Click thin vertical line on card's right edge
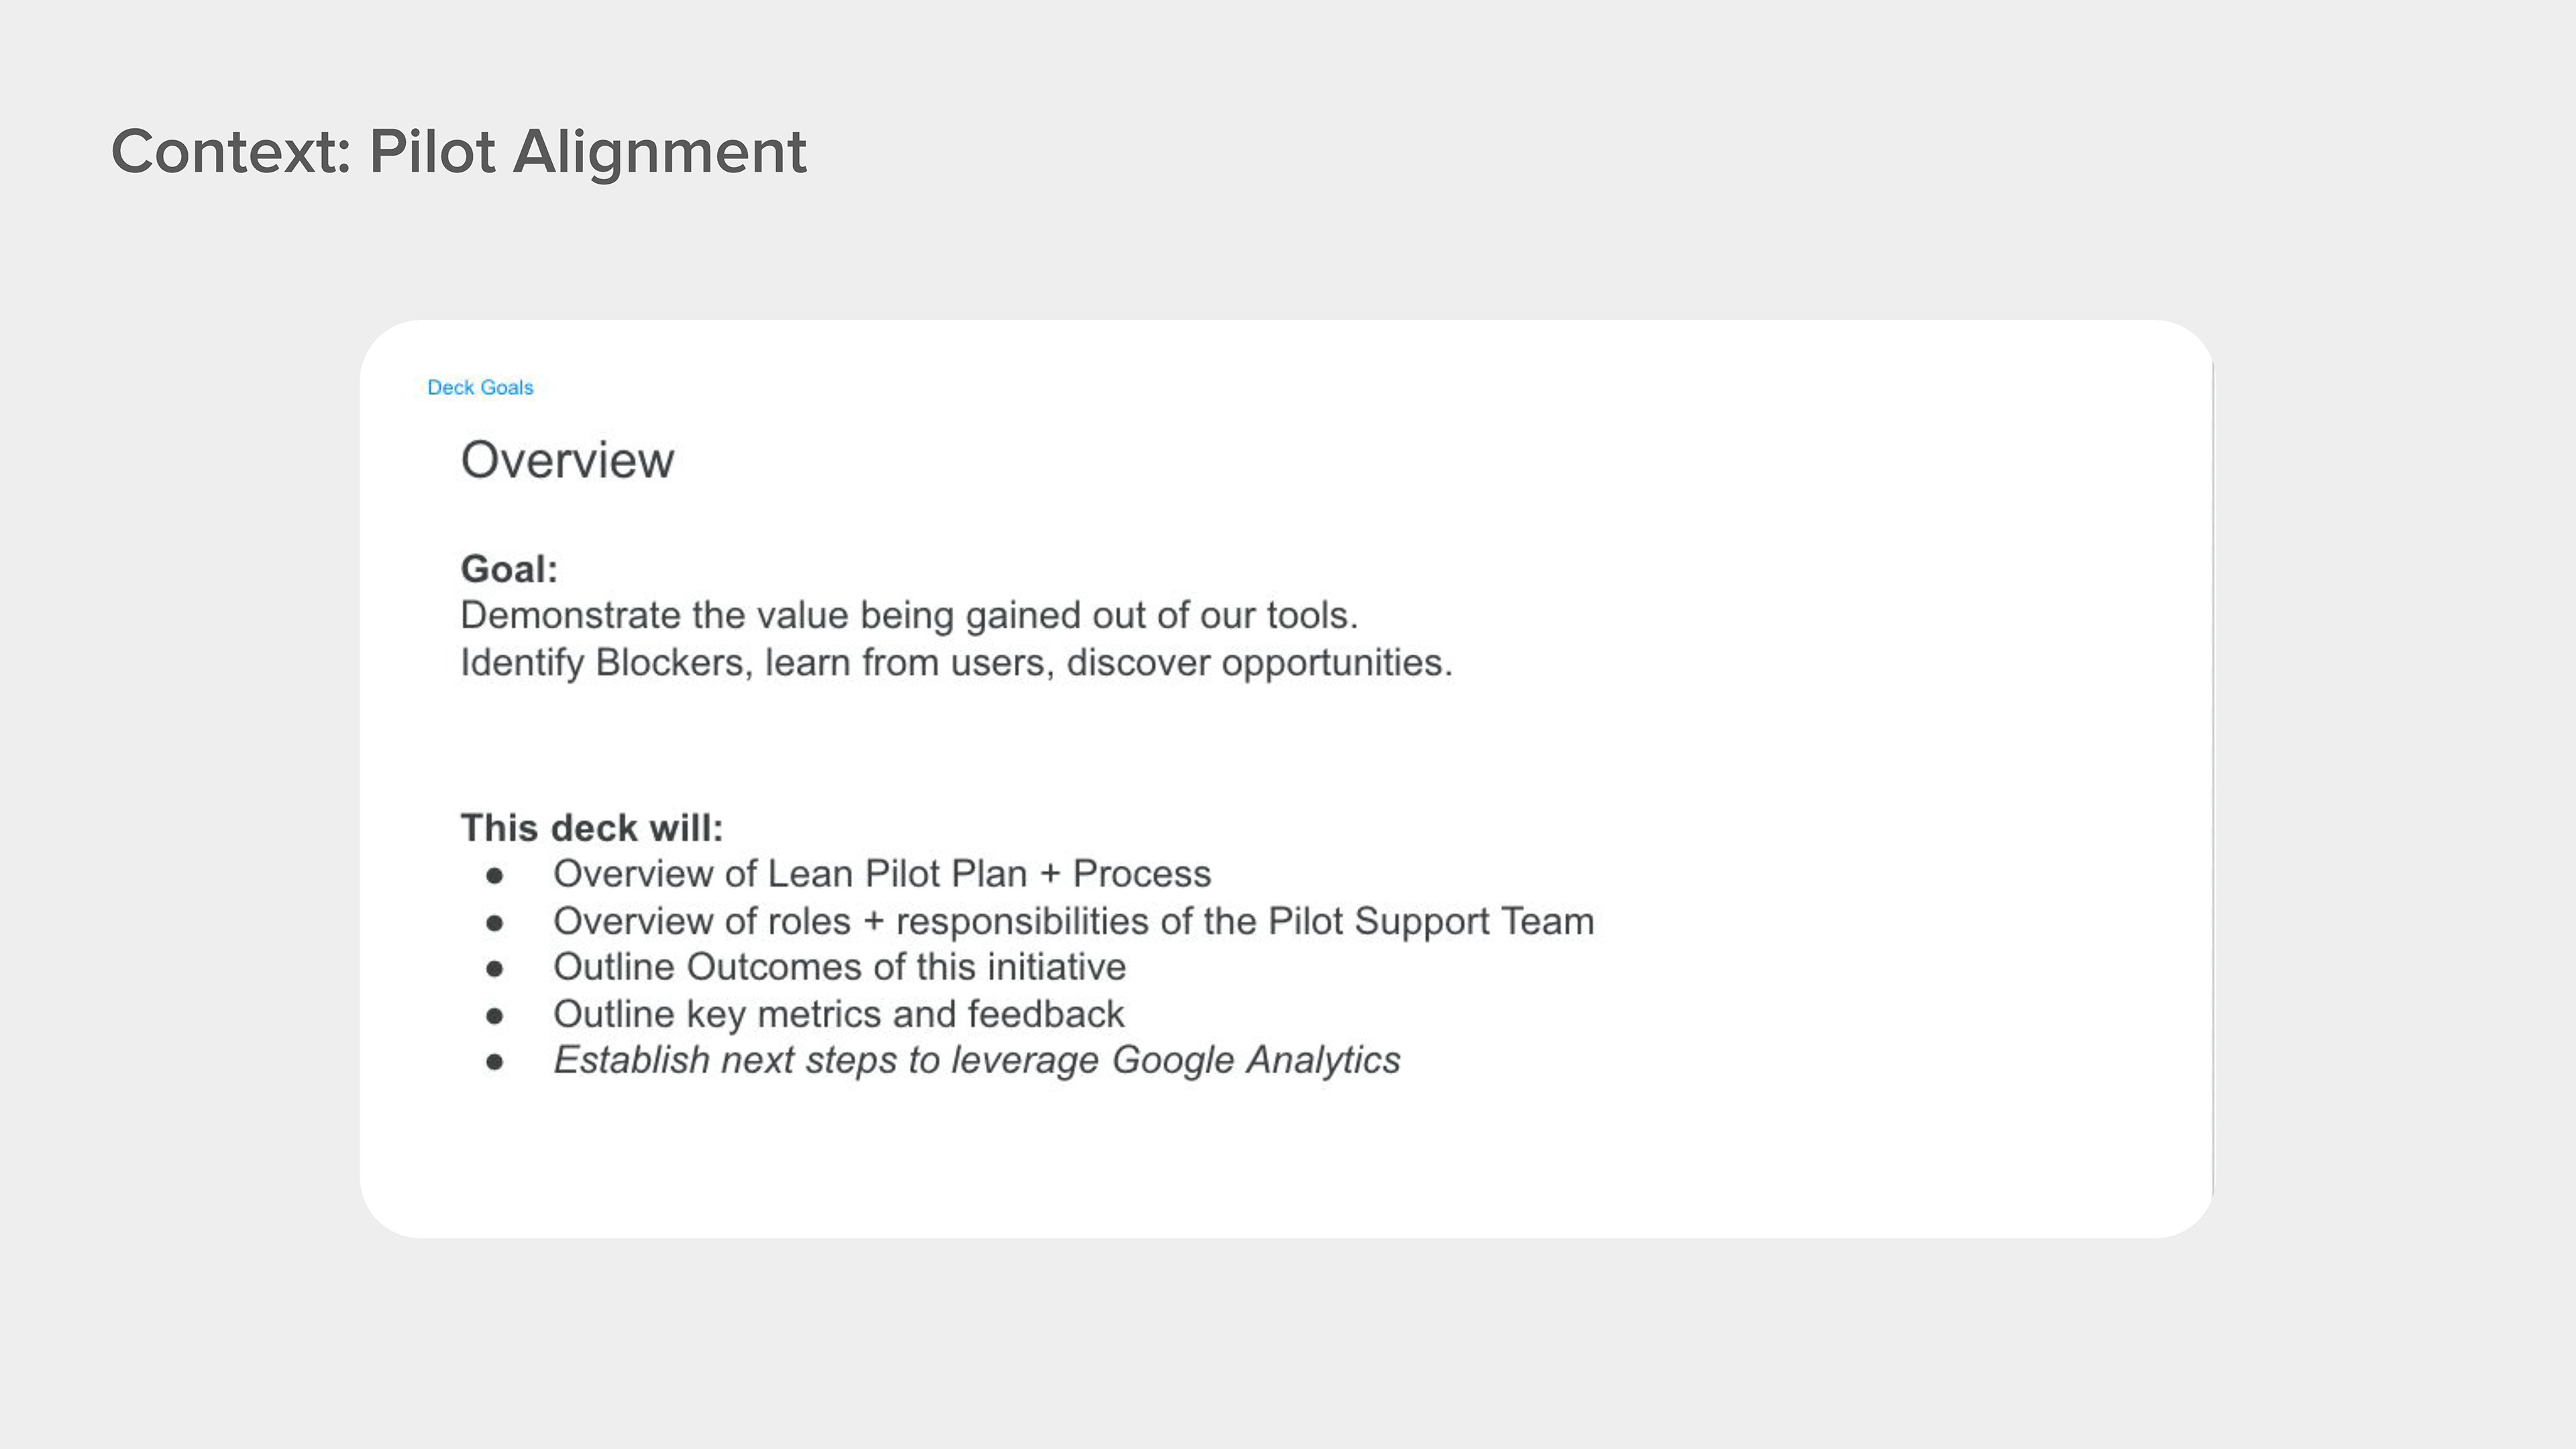2576x1449 pixels. [2212, 780]
